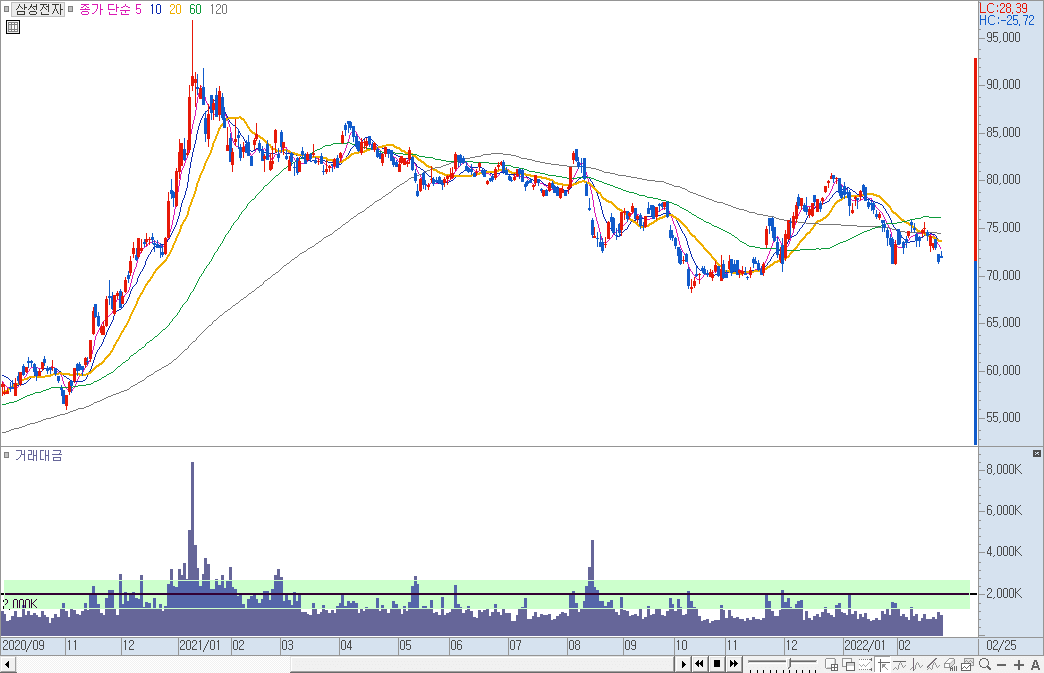Click the magnifier zoom icon
The height and width of the screenshot is (673, 1044).
pyautogui.click(x=985, y=664)
